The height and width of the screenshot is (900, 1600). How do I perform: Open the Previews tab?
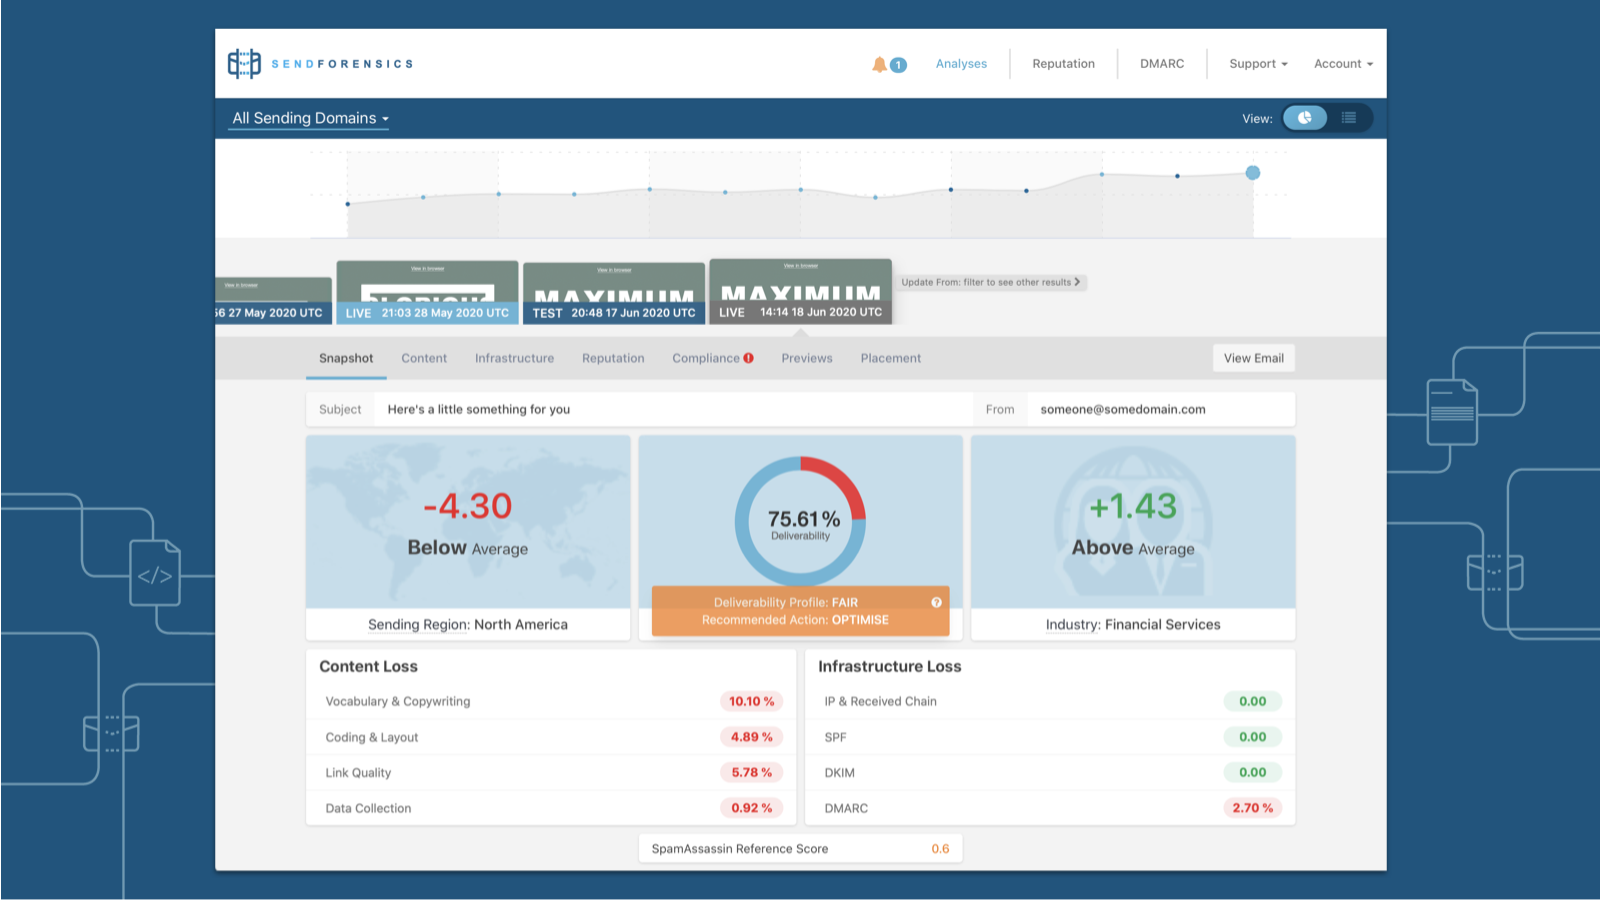pos(806,358)
